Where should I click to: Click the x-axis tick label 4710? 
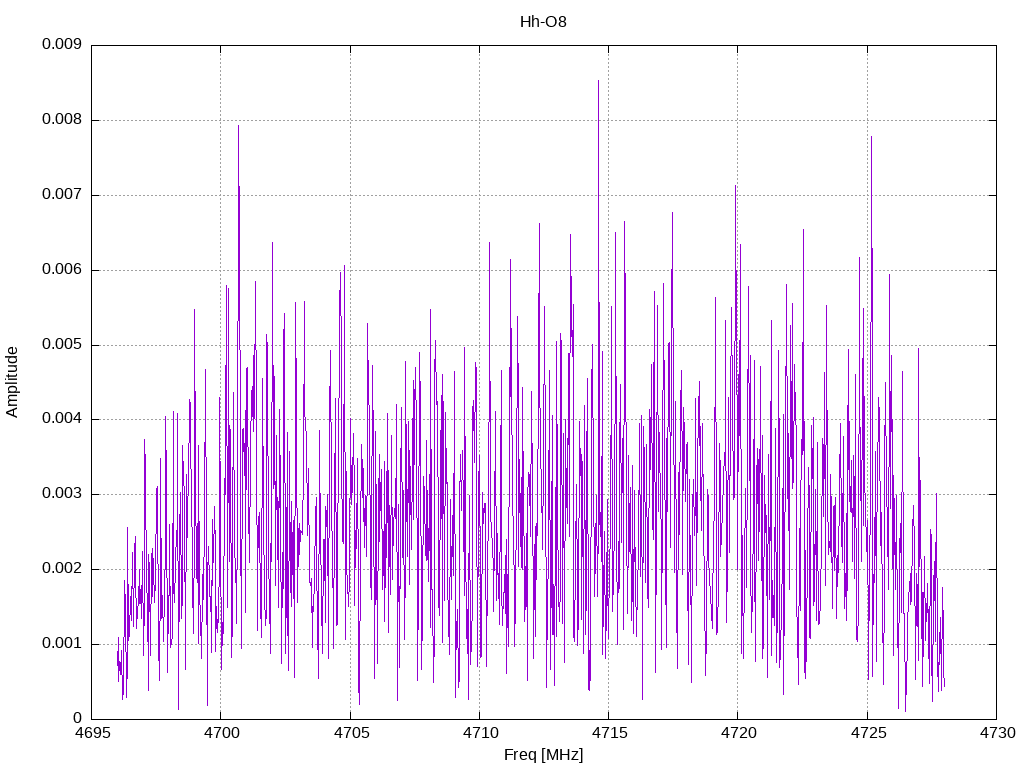[480, 733]
